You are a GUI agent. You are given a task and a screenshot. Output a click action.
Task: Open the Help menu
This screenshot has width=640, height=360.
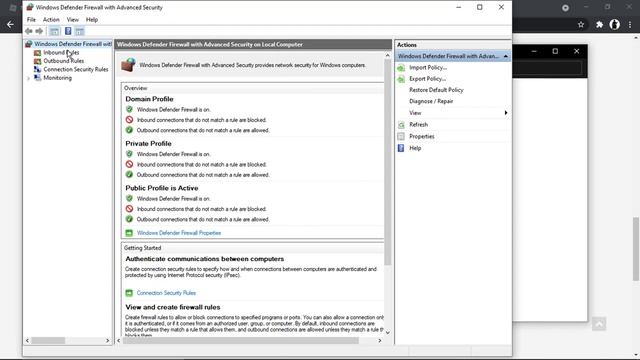pyautogui.click(x=92, y=20)
